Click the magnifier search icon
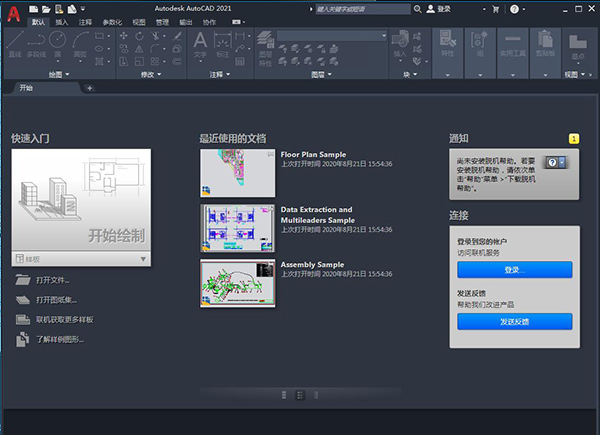600x435 pixels. point(417,9)
